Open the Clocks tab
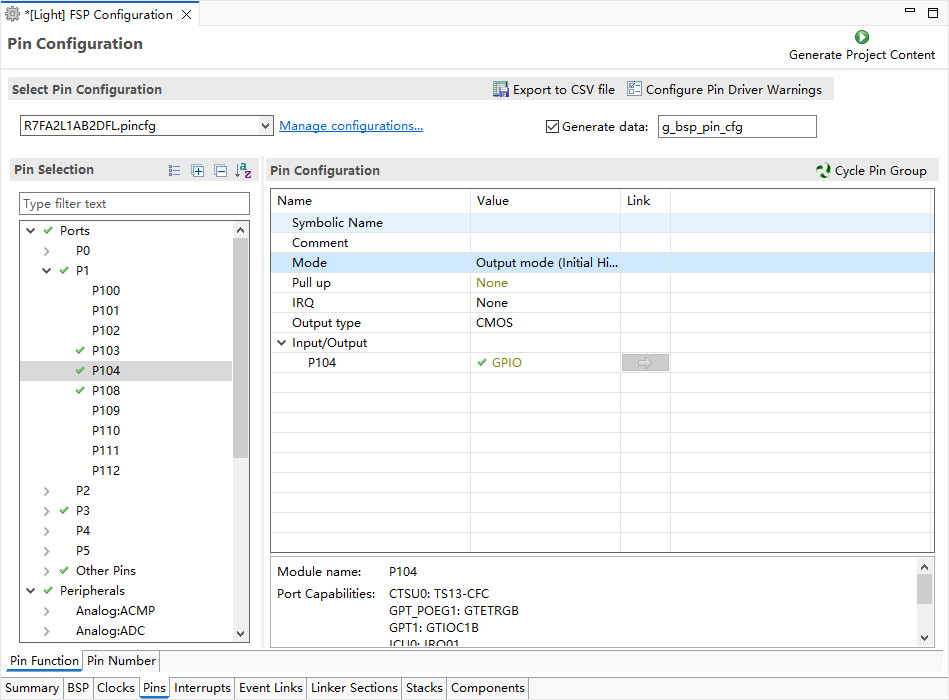This screenshot has width=949, height=700. click(x=116, y=688)
